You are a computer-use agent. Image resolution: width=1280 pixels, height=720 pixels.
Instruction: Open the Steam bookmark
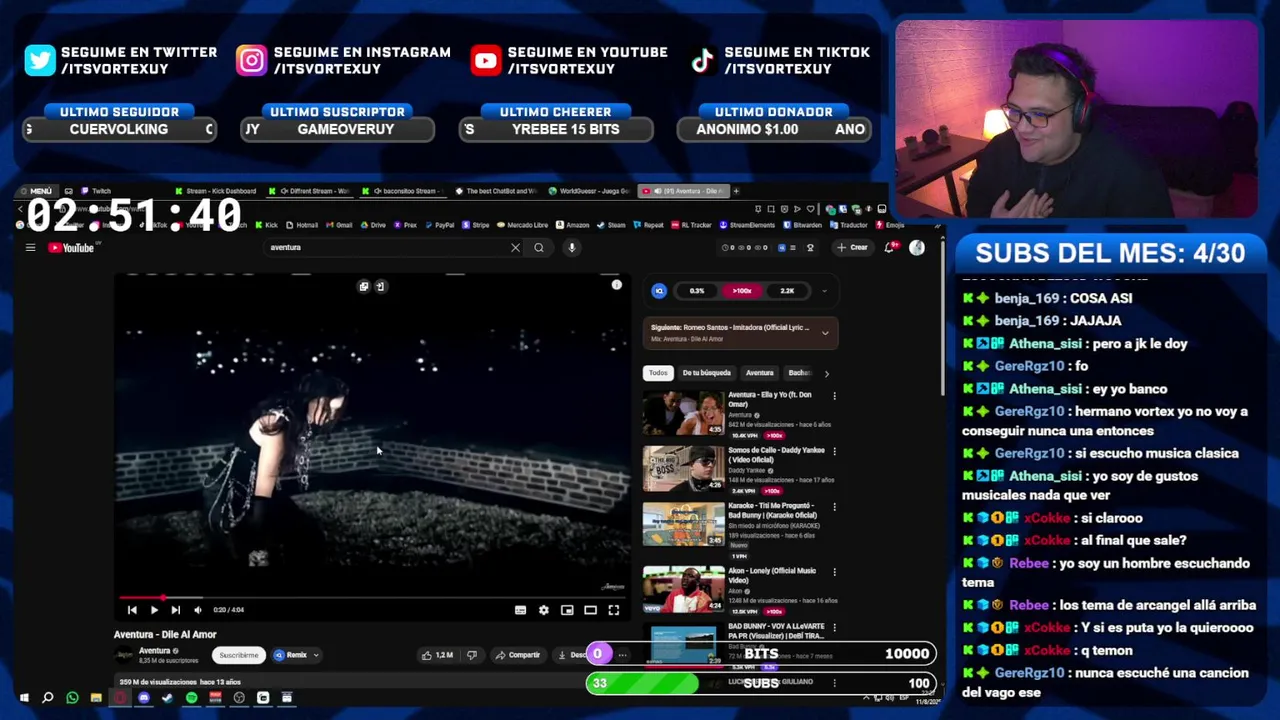point(611,225)
